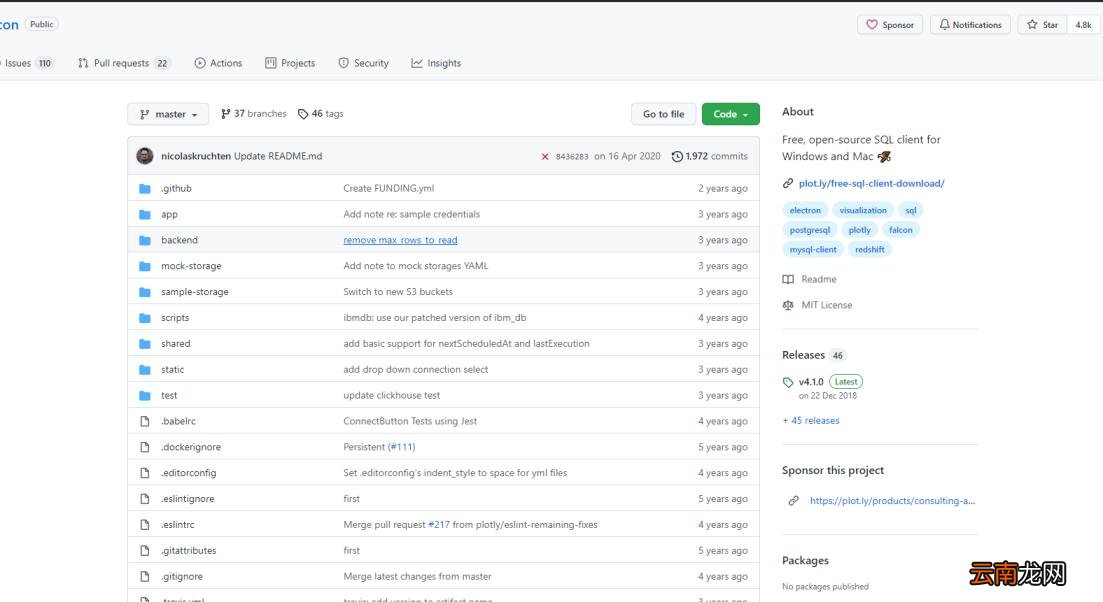The width and height of the screenshot is (1103, 602).
Task: Click the scripts folder icon
Action: [145, 318]
